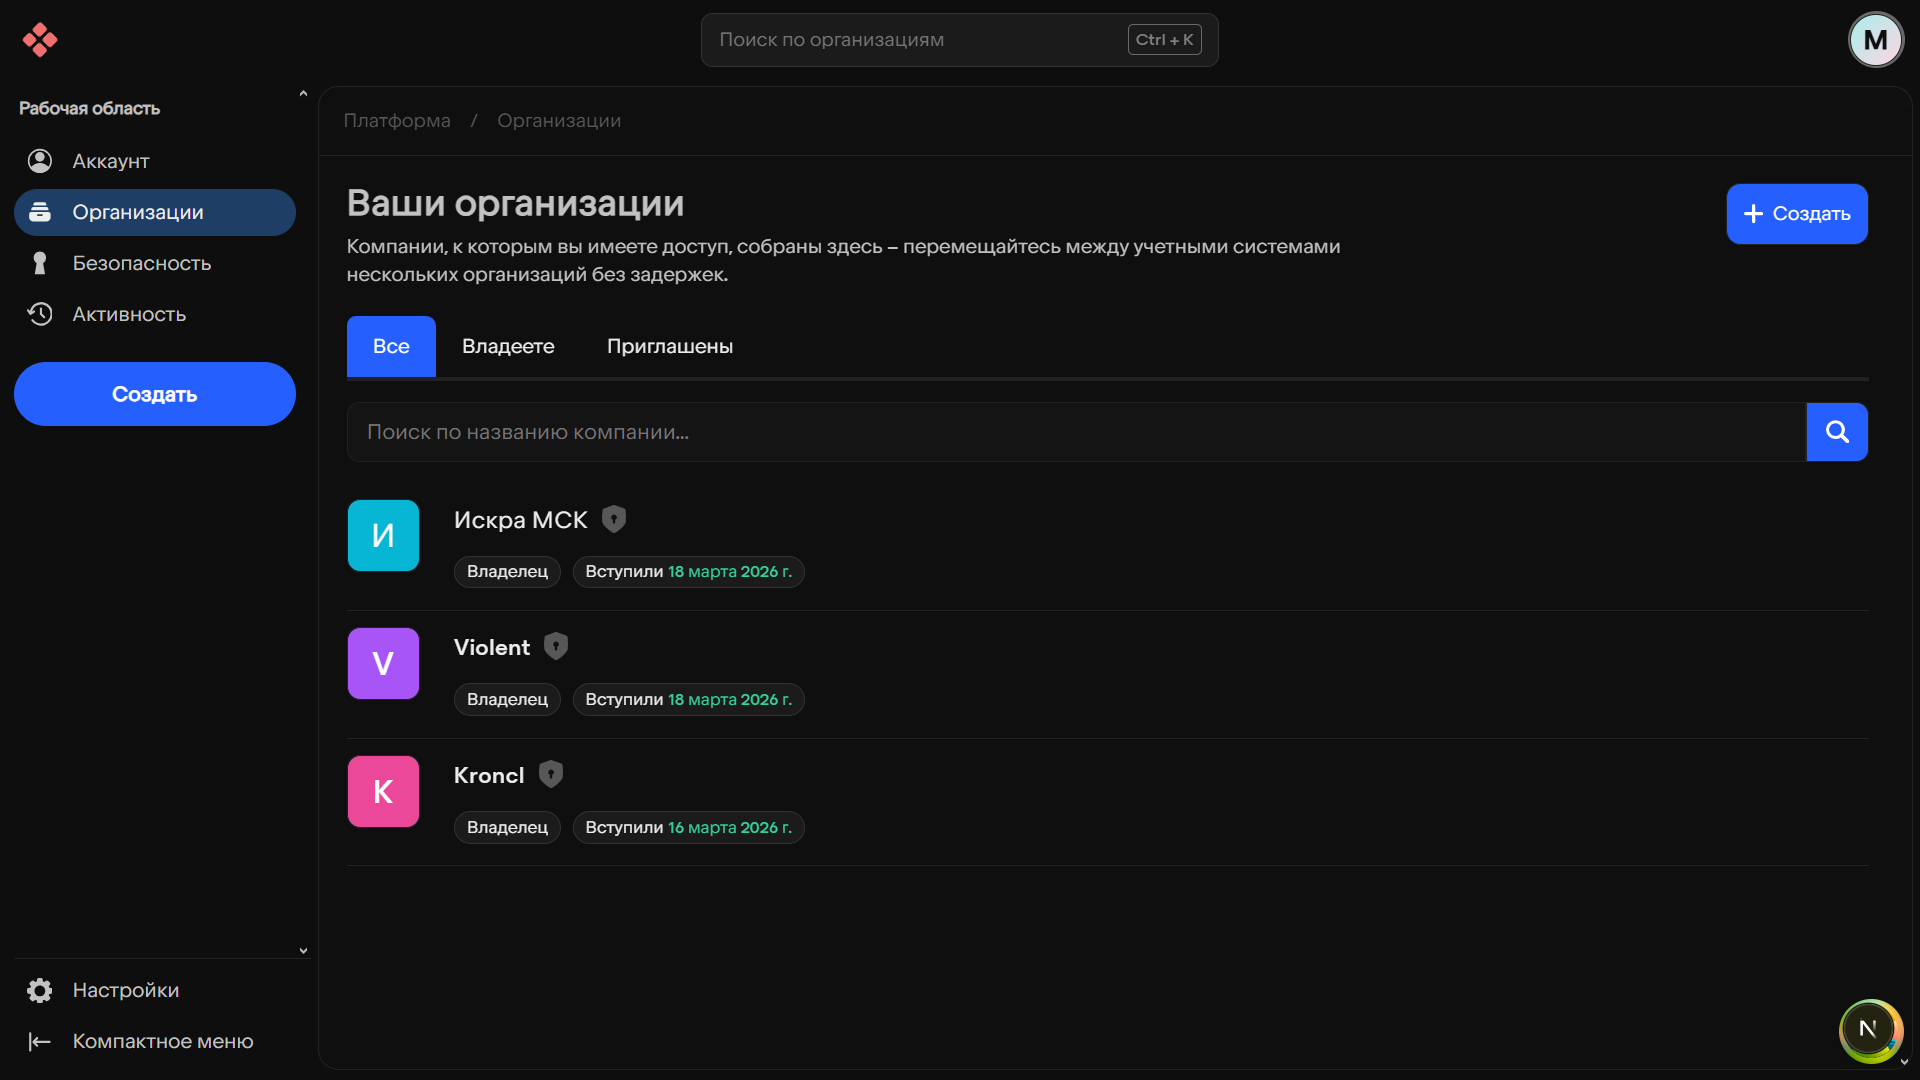Click the magnifier search button
Screen dimensions: 1920x1080
[1837, 432]
